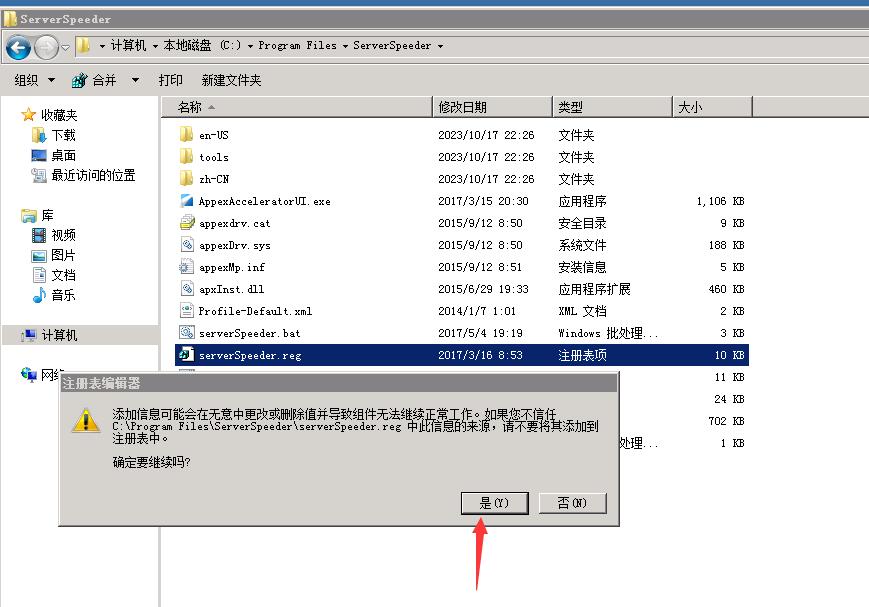Select the appexdrv.cat file icon
The width and height of the screenshot is (869, 607).
click(186, 223)
